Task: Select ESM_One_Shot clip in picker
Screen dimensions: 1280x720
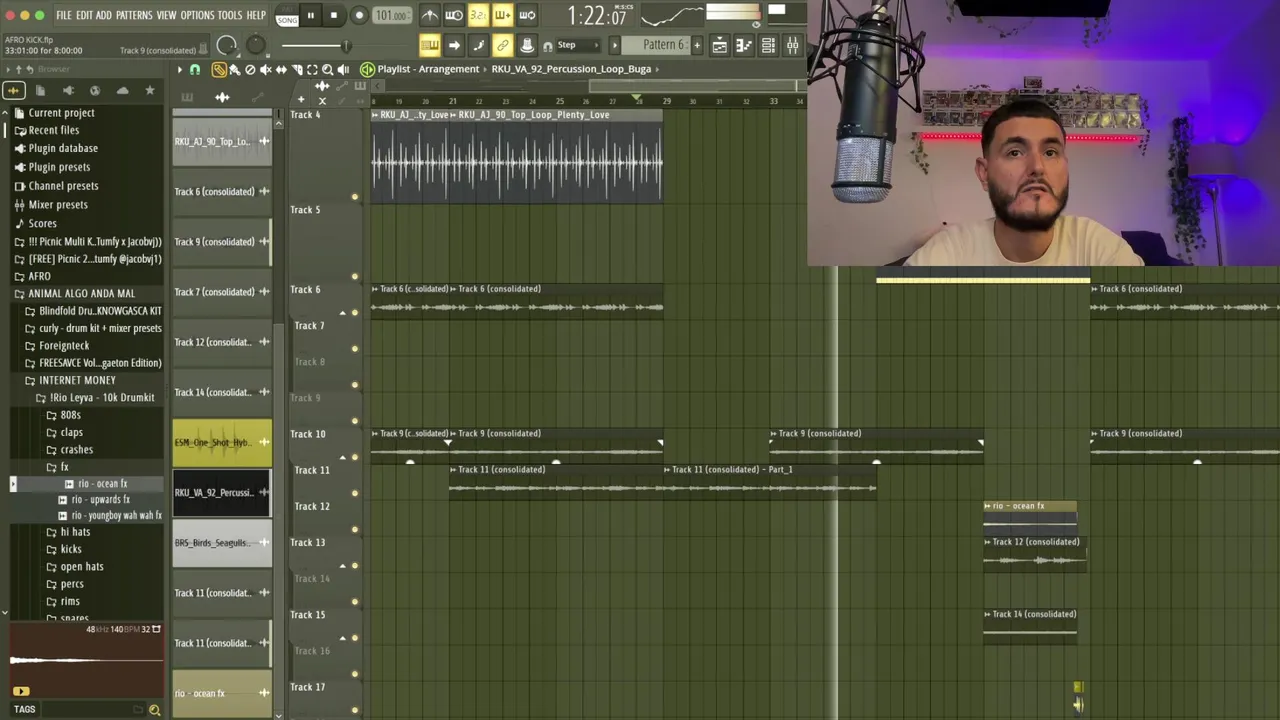Action: 221,442
